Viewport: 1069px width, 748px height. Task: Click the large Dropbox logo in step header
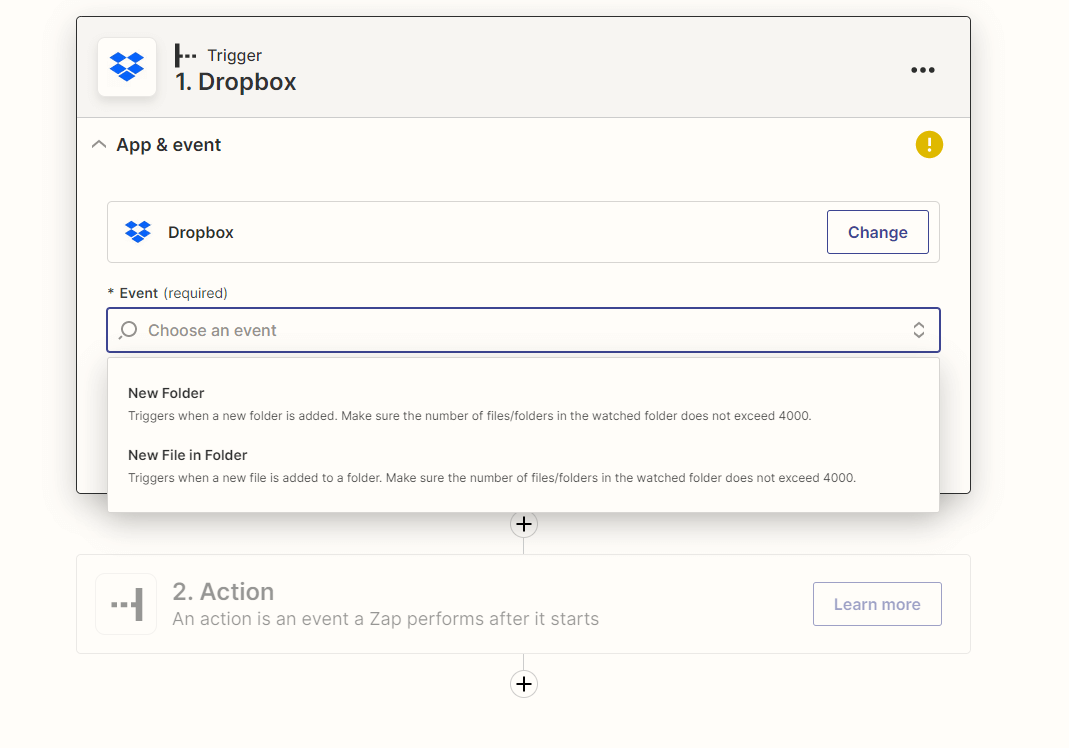pyautogui.click(x=127, y=67)
